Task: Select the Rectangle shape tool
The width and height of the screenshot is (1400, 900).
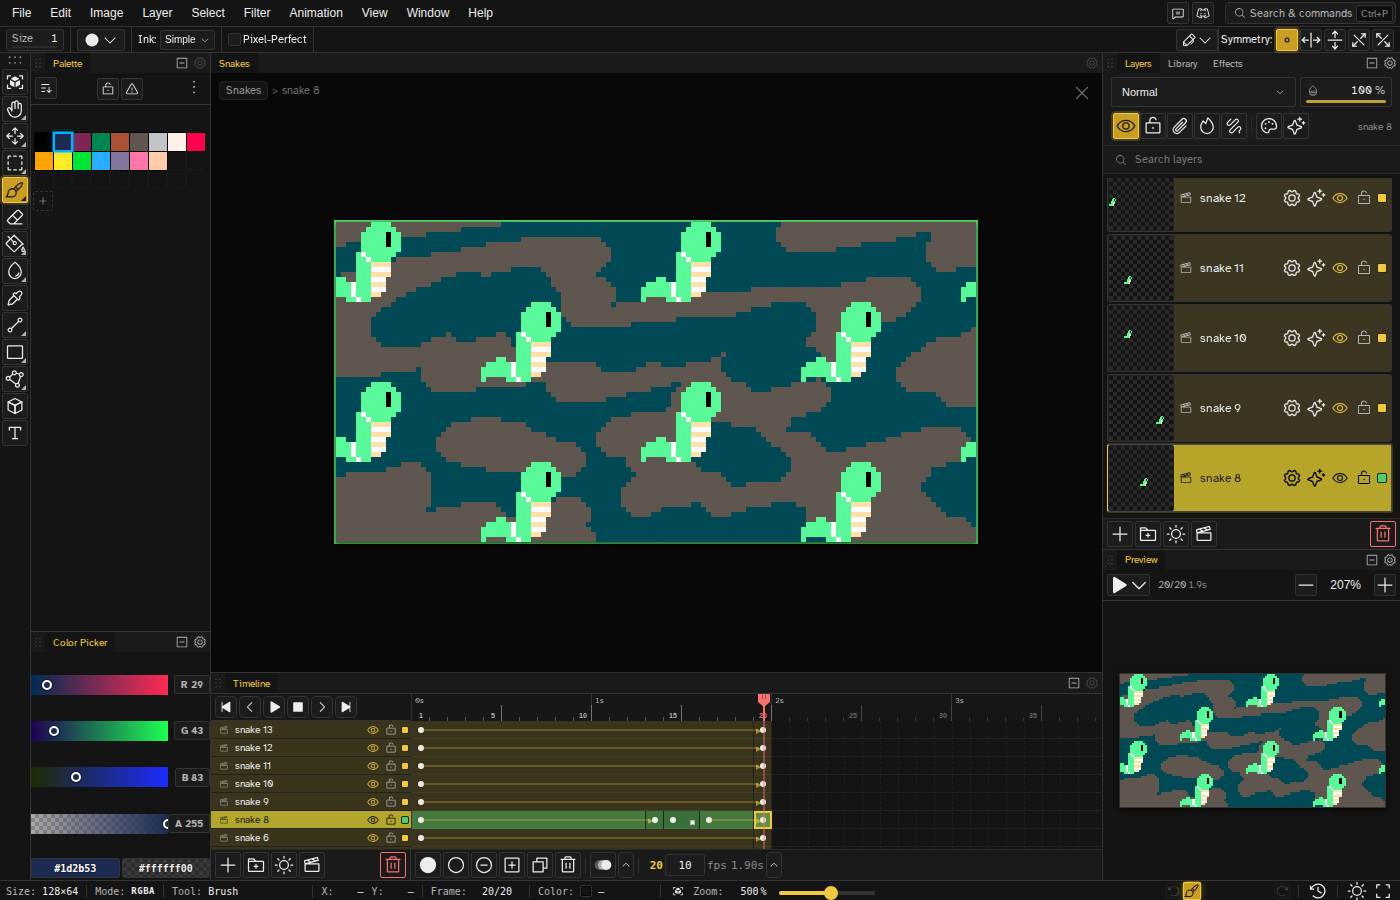Action: pyautogui.click(x=15, y=352)
